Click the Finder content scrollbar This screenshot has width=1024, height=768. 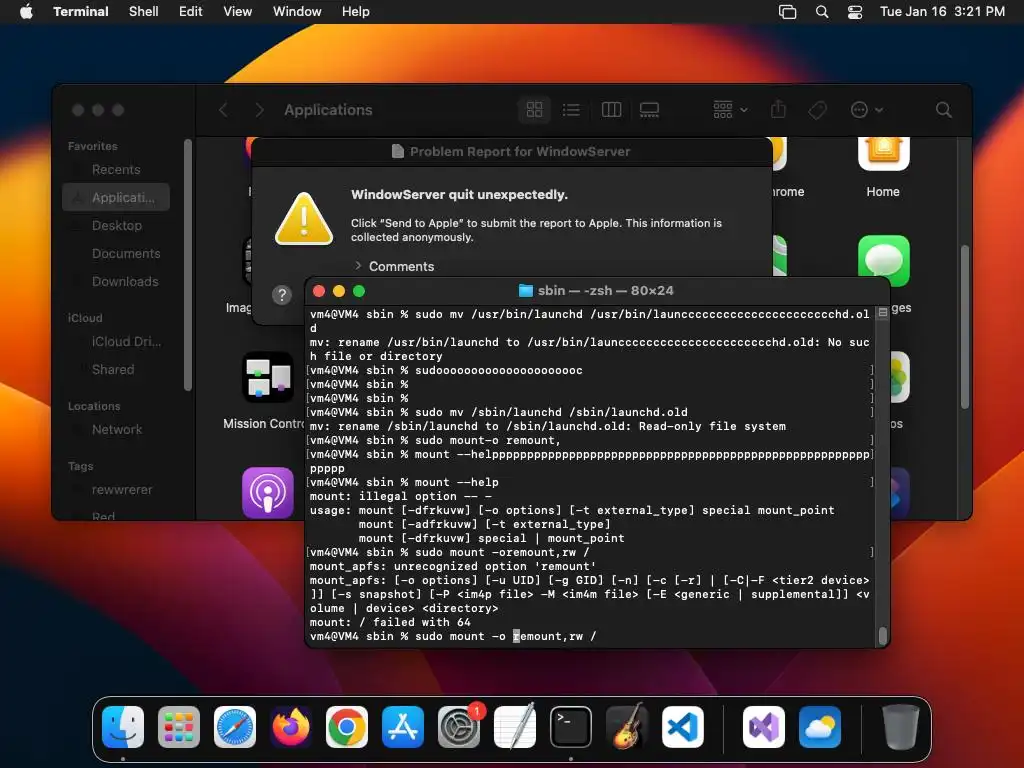tap(965, 328)
